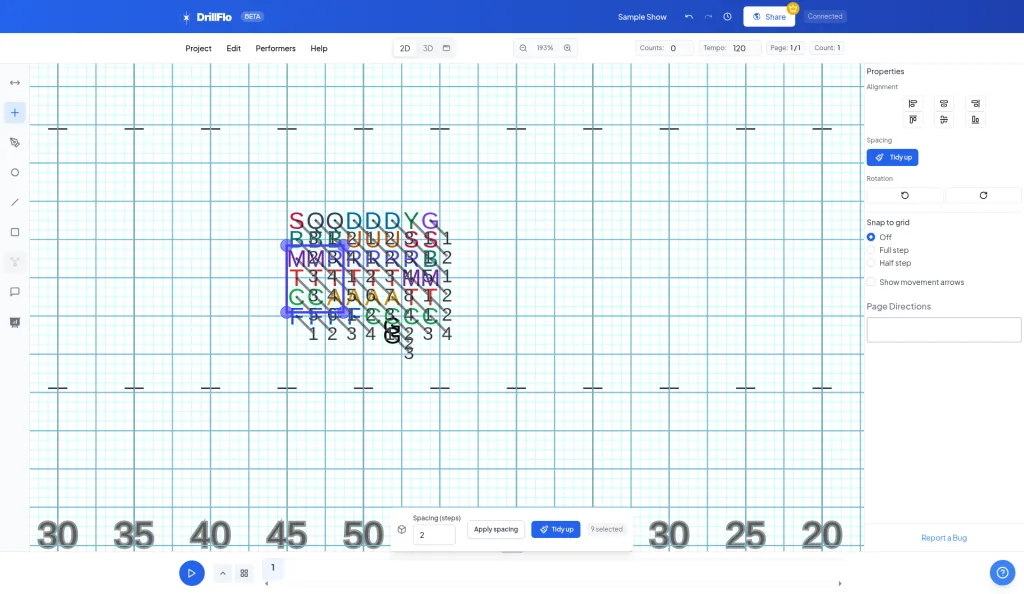The height and width of the screenshot is (594, 1024).
Task: Select page 1 tab in timeline
Action: 273,568
